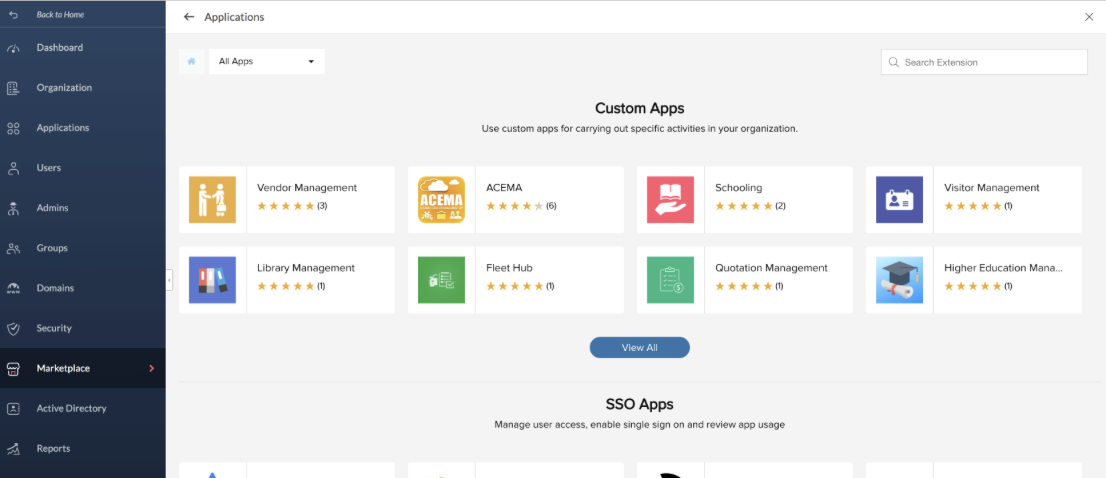Collapse the sidebar using the edge handle
Screen dimensions: 1106x478
tap(169, 280)
